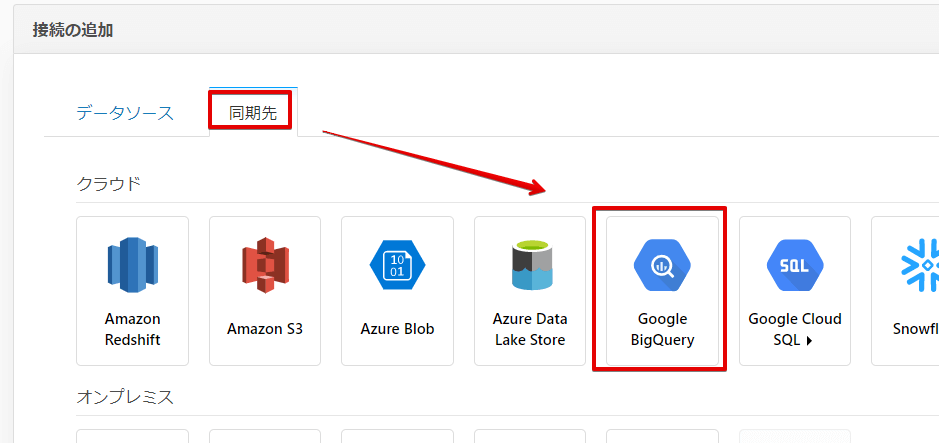This screenshot has height=443, width=939.
Task: Expand the Google Cloud SQL submenu arrow
Action: point(807,340)
